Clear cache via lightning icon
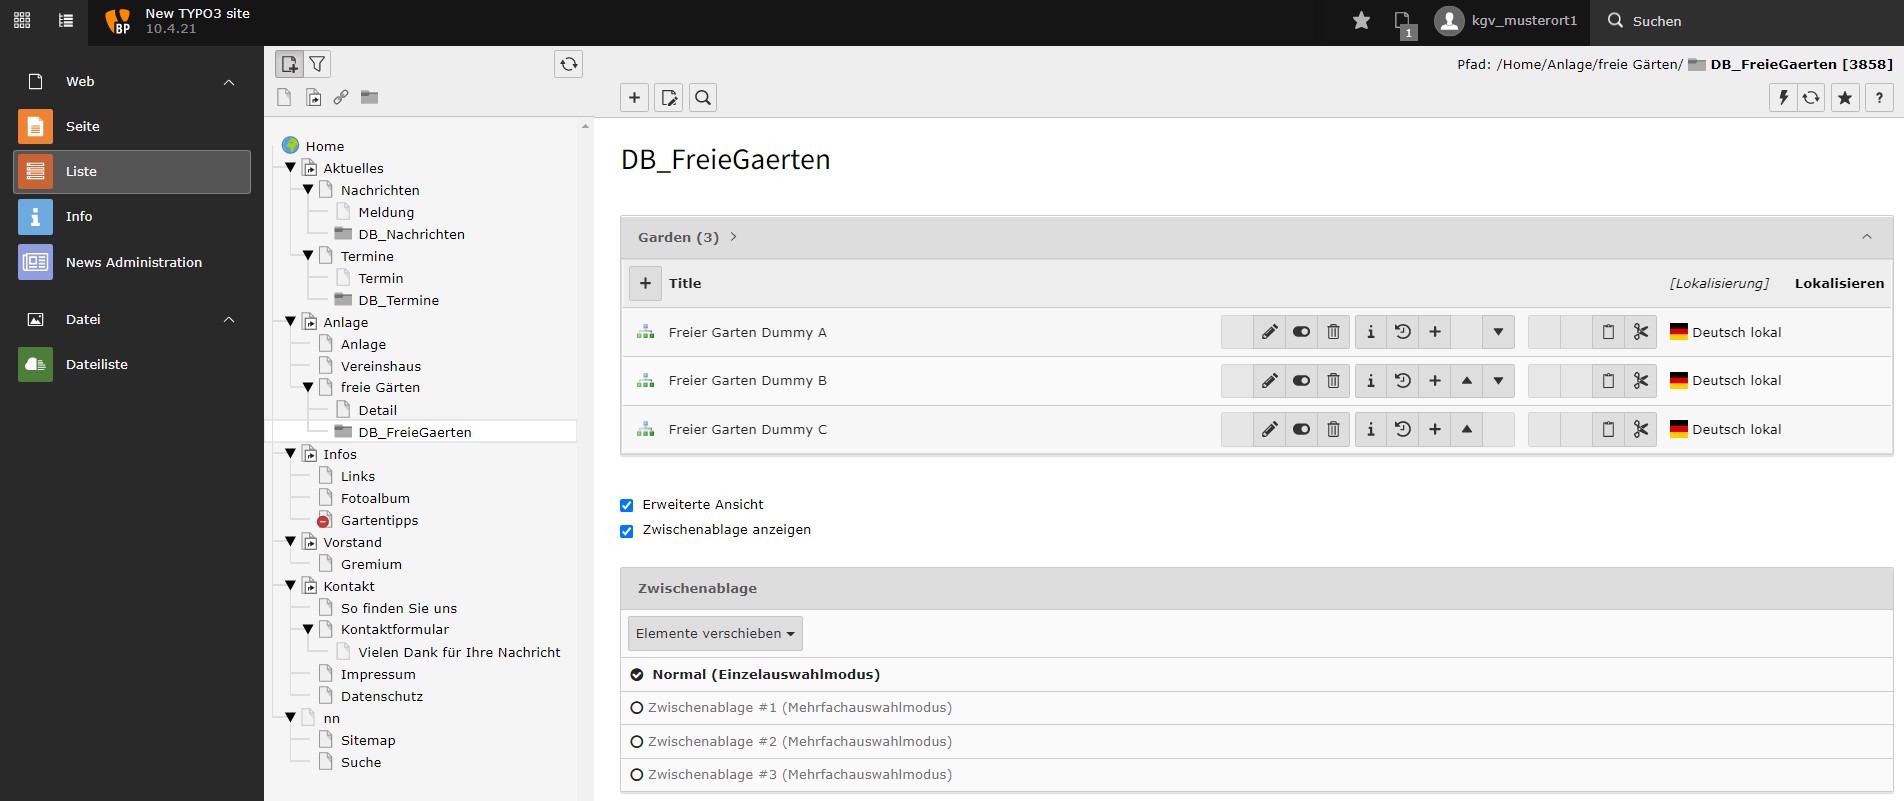Viewport: 1904px width, 801px height. click(1783, 98)
